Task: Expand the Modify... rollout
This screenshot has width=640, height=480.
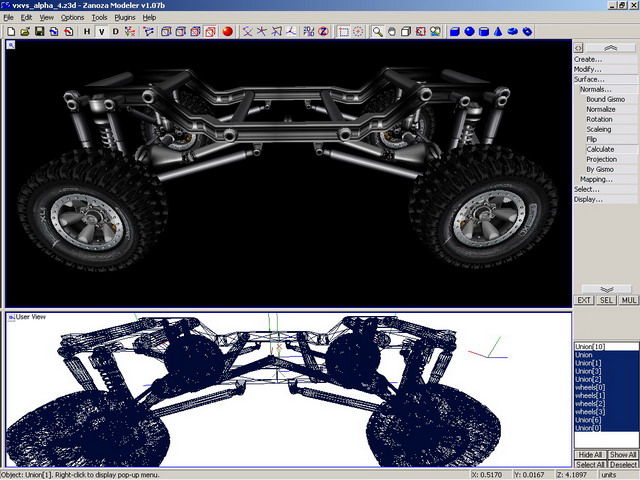Action: point(588,69)
